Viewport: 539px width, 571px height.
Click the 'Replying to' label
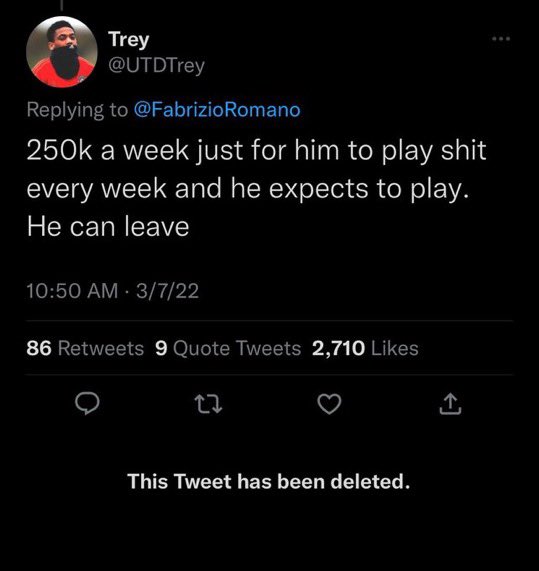click(77, 110)
